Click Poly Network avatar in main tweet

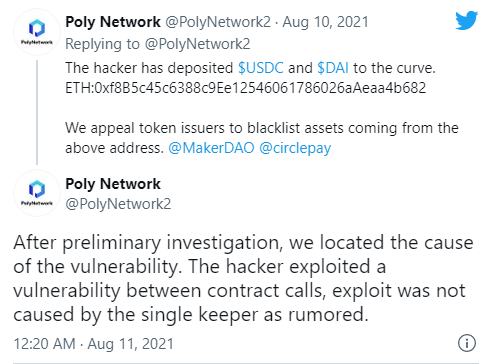(37, 193)
